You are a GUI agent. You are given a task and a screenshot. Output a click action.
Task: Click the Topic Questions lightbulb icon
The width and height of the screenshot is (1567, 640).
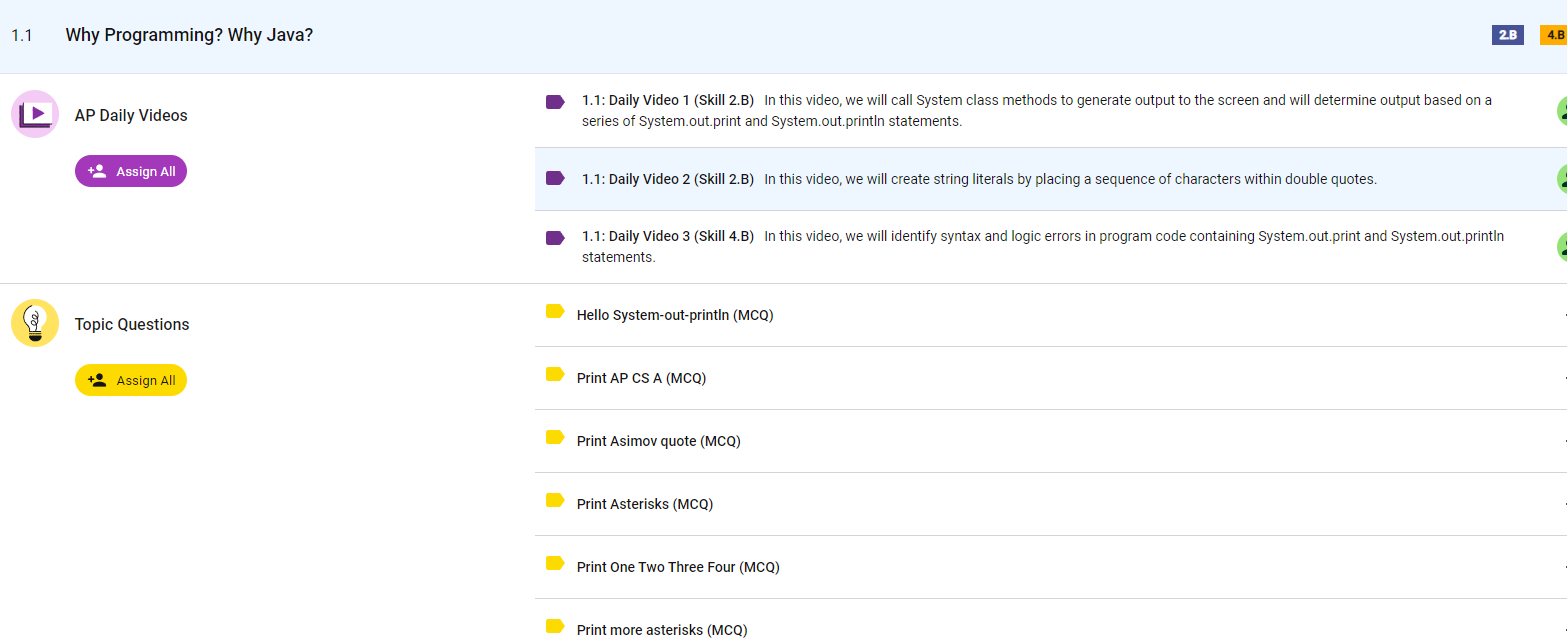click(35, 323)
